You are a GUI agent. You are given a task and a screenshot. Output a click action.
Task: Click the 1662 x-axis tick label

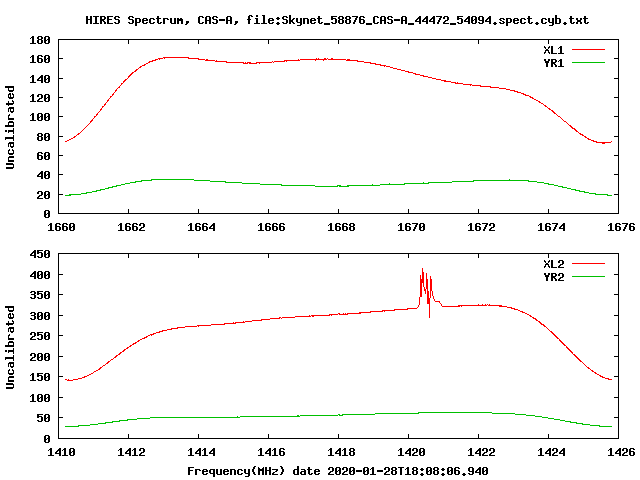(x=131, y=227)
